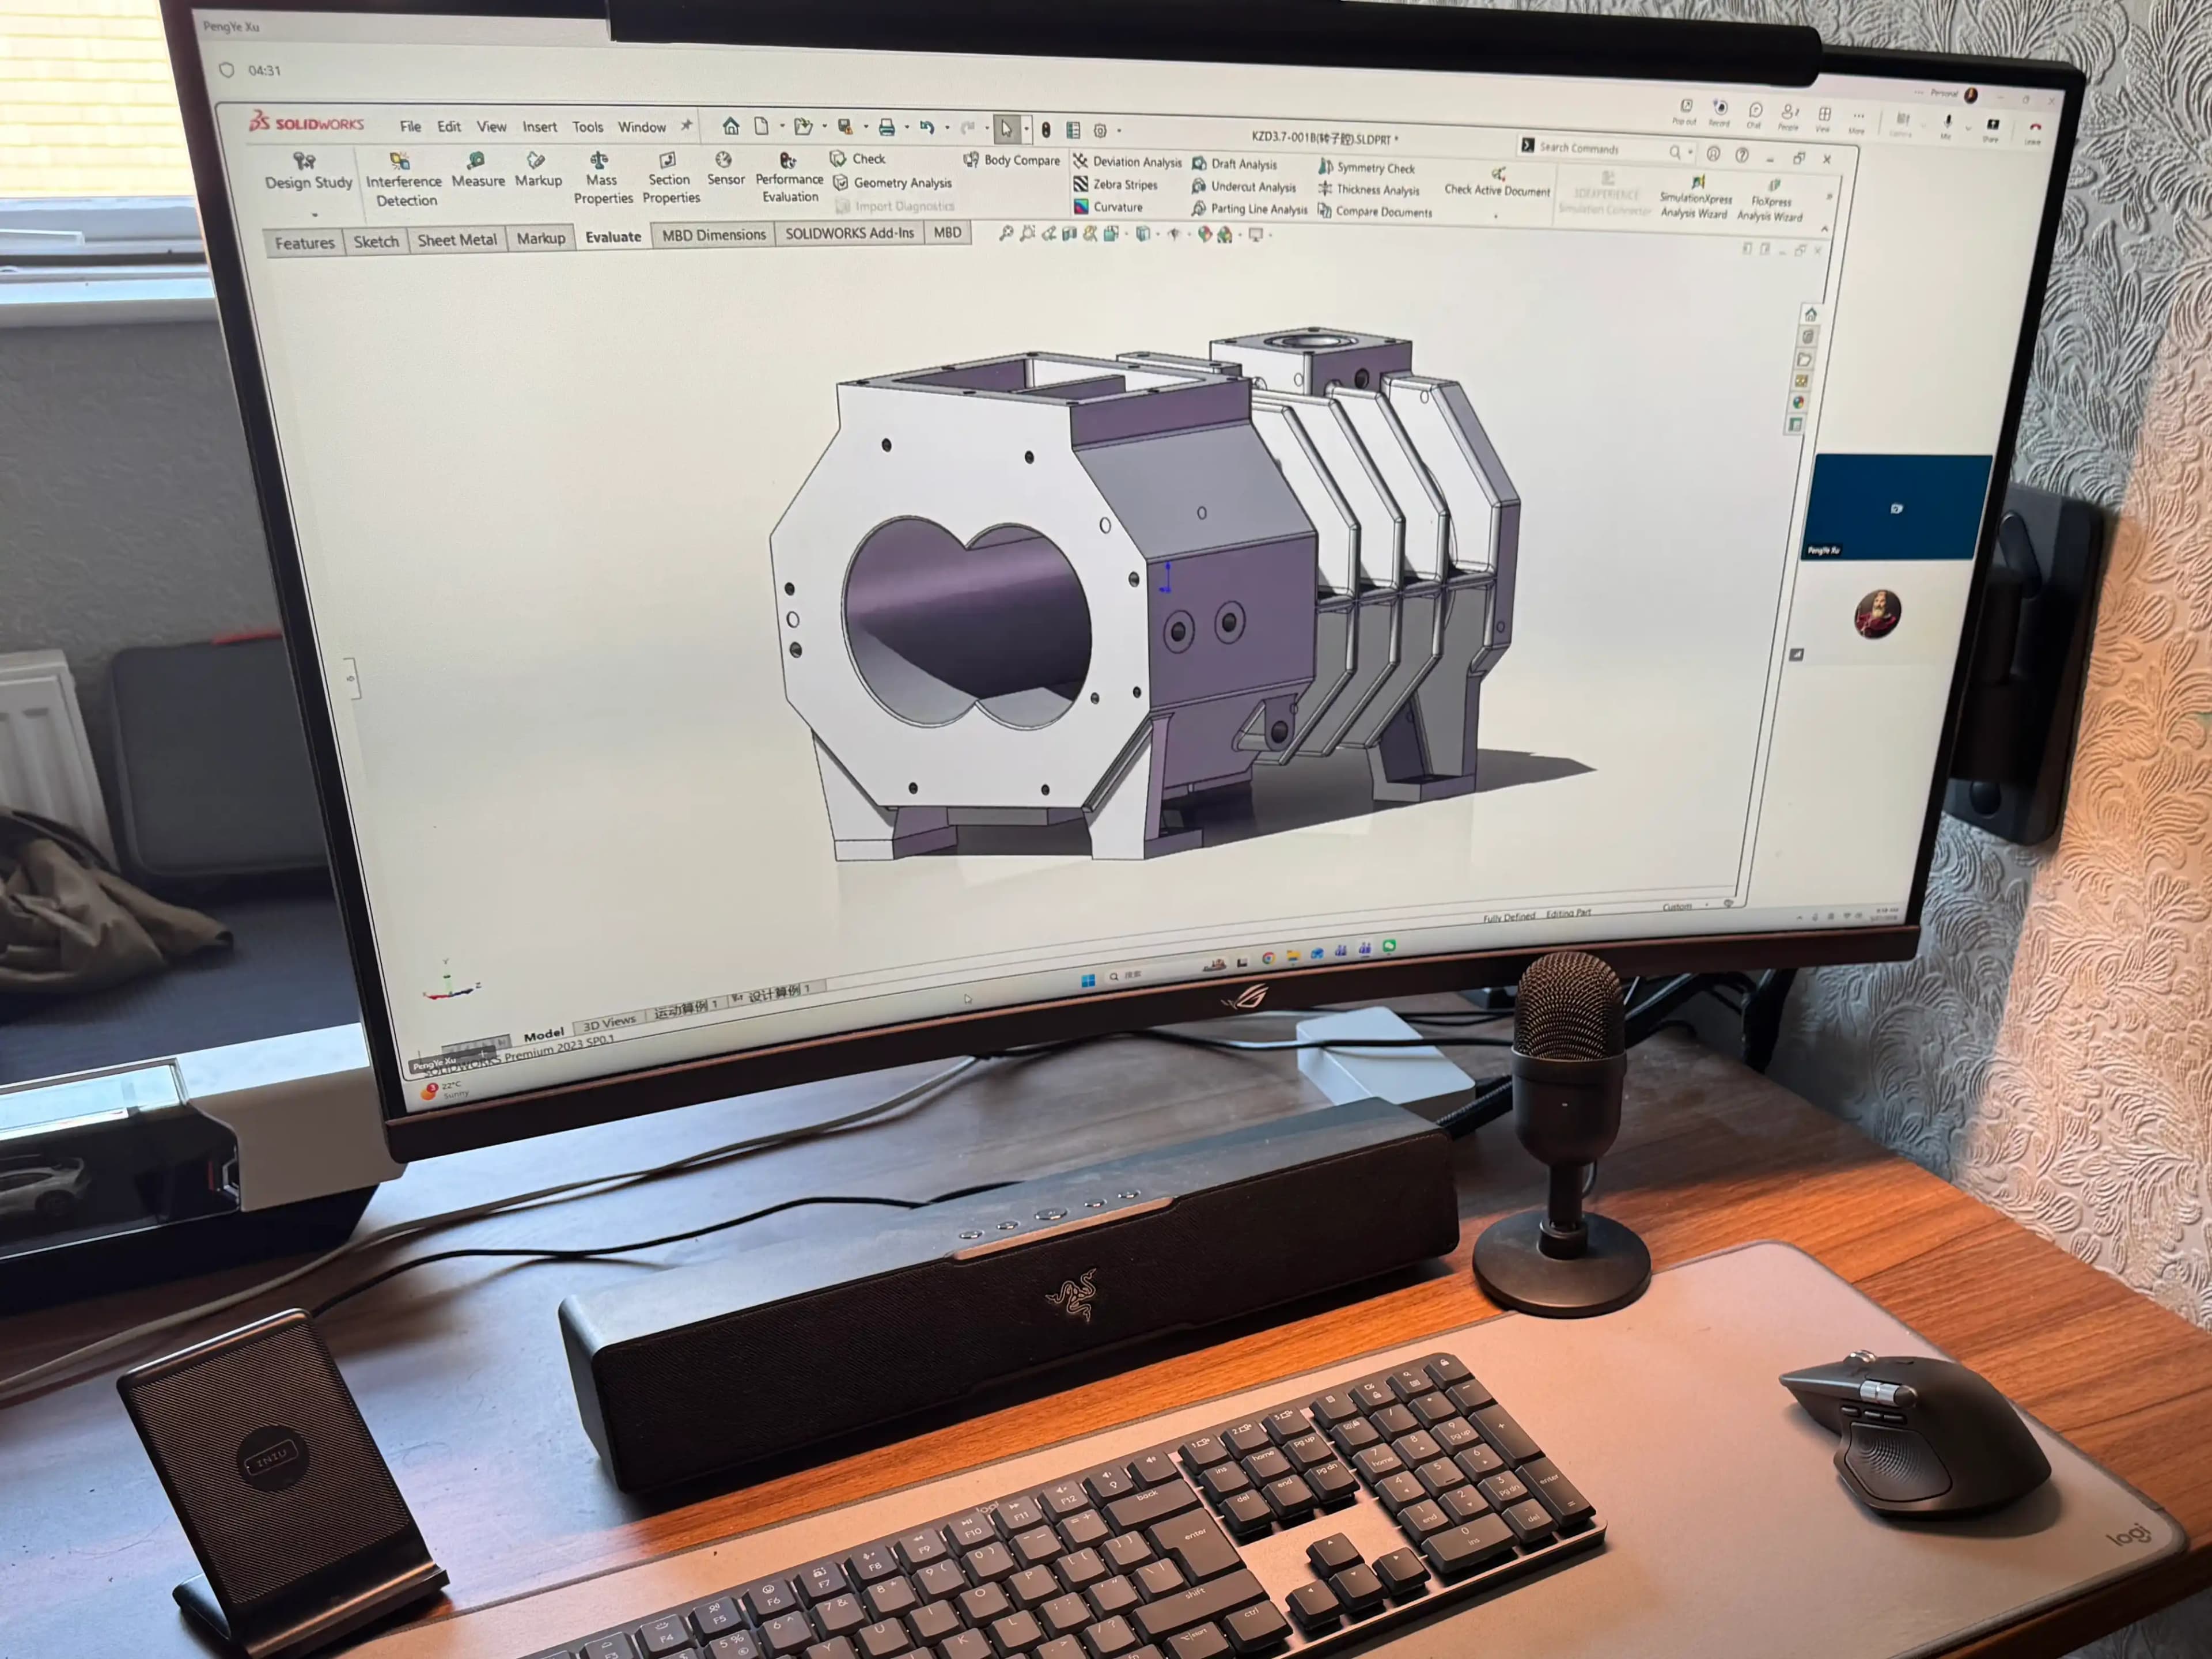Run the Check tool
The height and width of the screenshot is (1659, 2212).
click(858, 159)
